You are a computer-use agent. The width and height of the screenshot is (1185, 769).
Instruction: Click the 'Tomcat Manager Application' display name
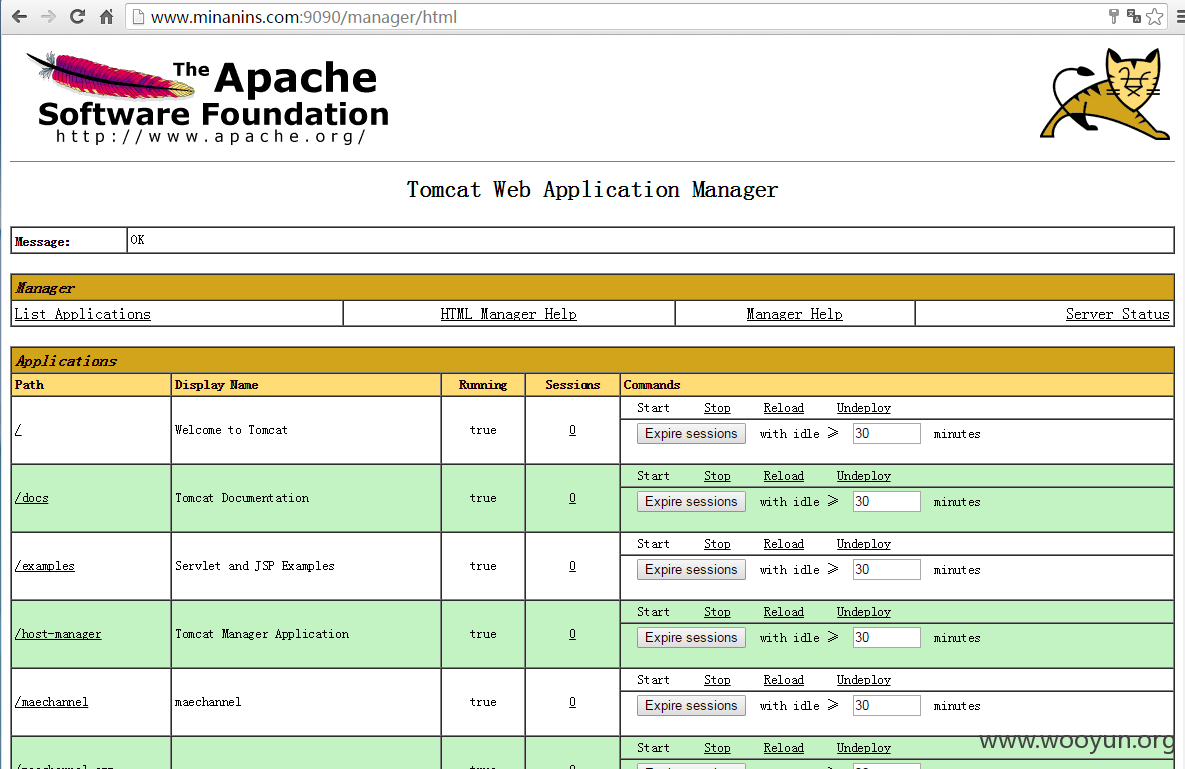coord(262,634)
